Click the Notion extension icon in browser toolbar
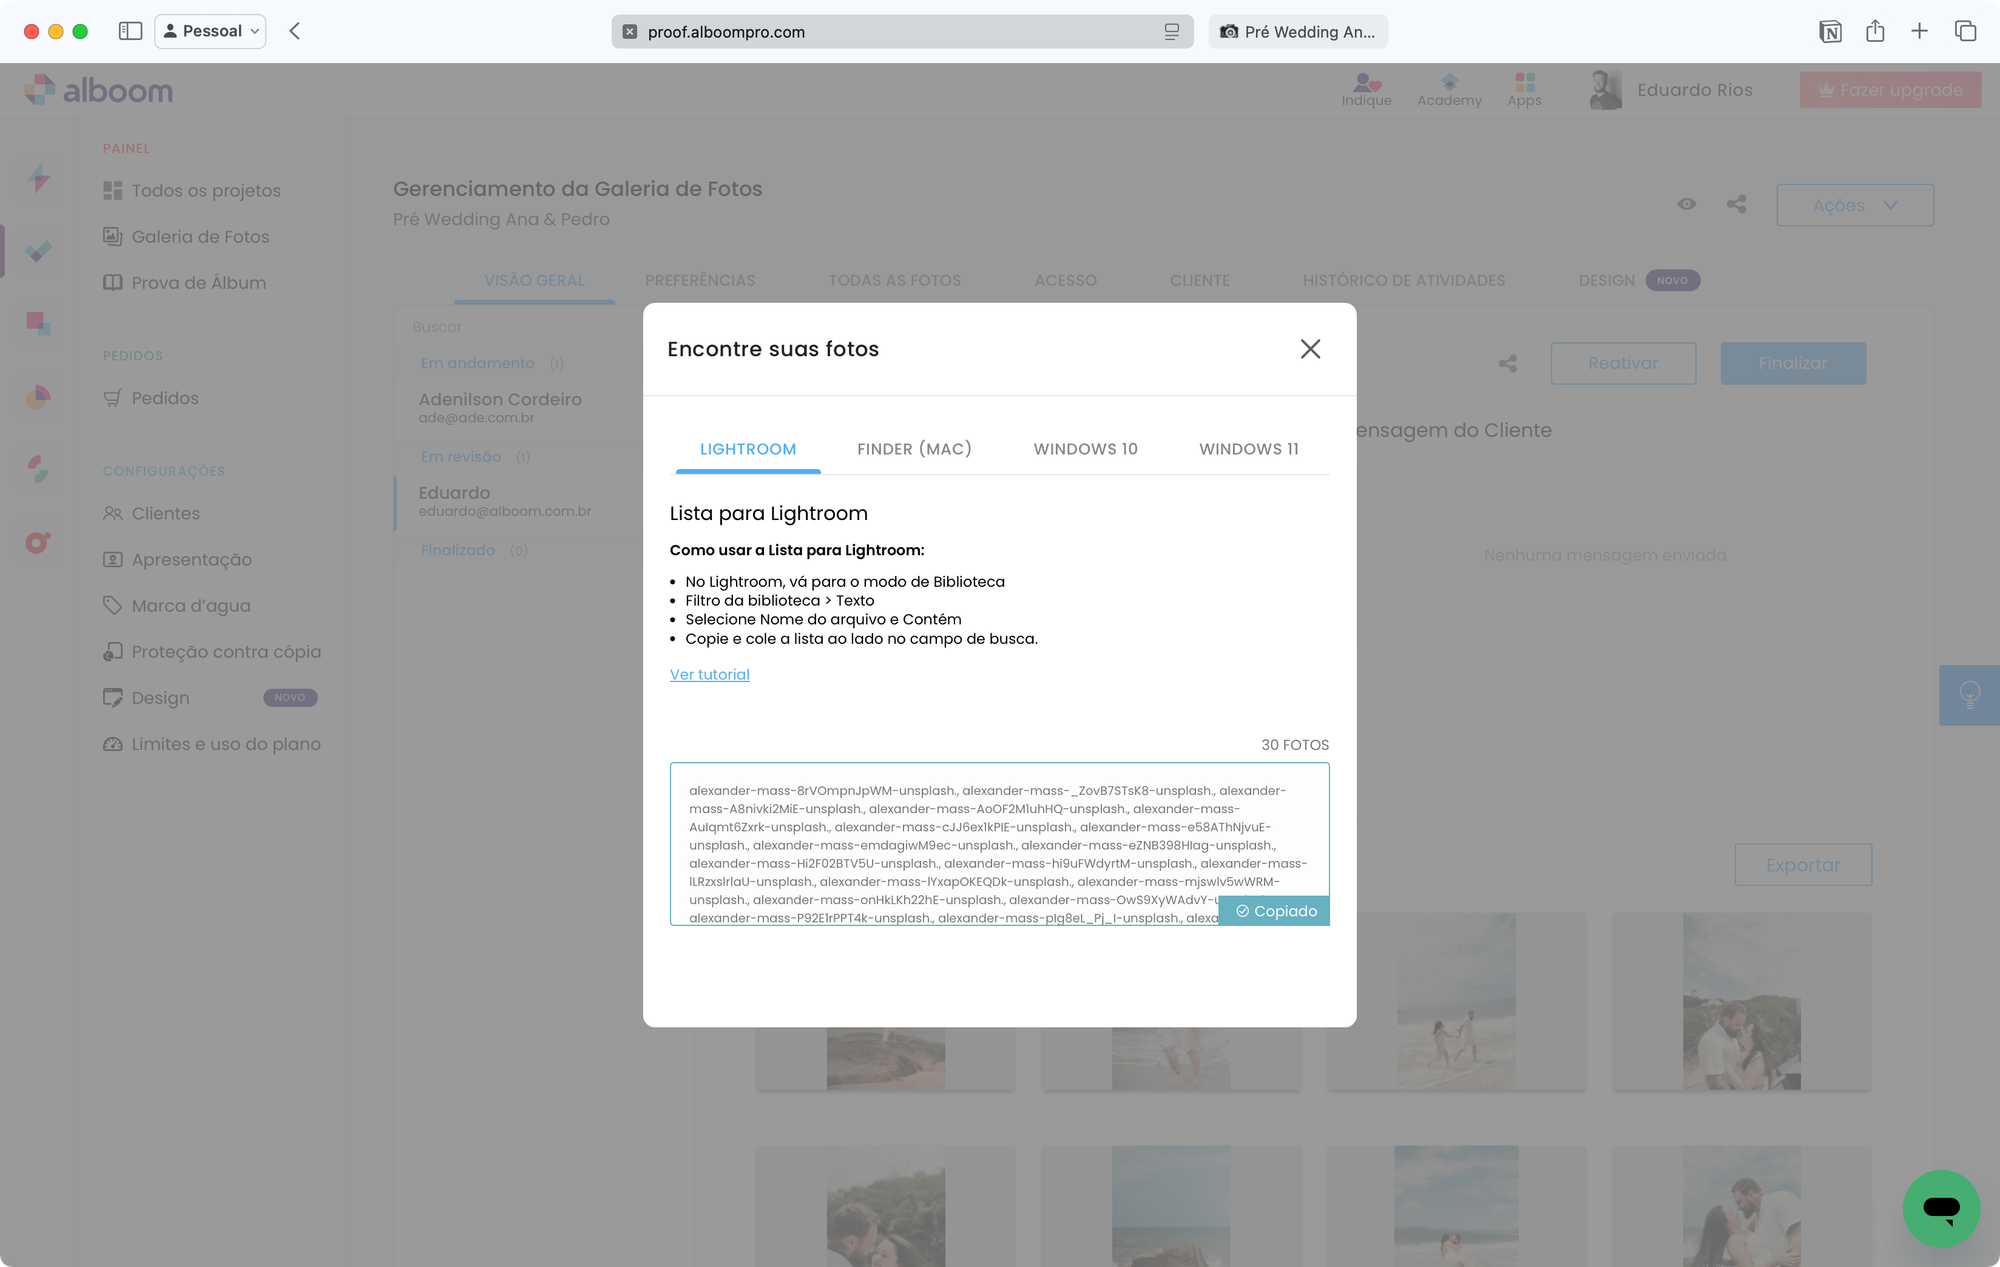This screenshot has height=1267, width=2000. [x=1829, y=31]
